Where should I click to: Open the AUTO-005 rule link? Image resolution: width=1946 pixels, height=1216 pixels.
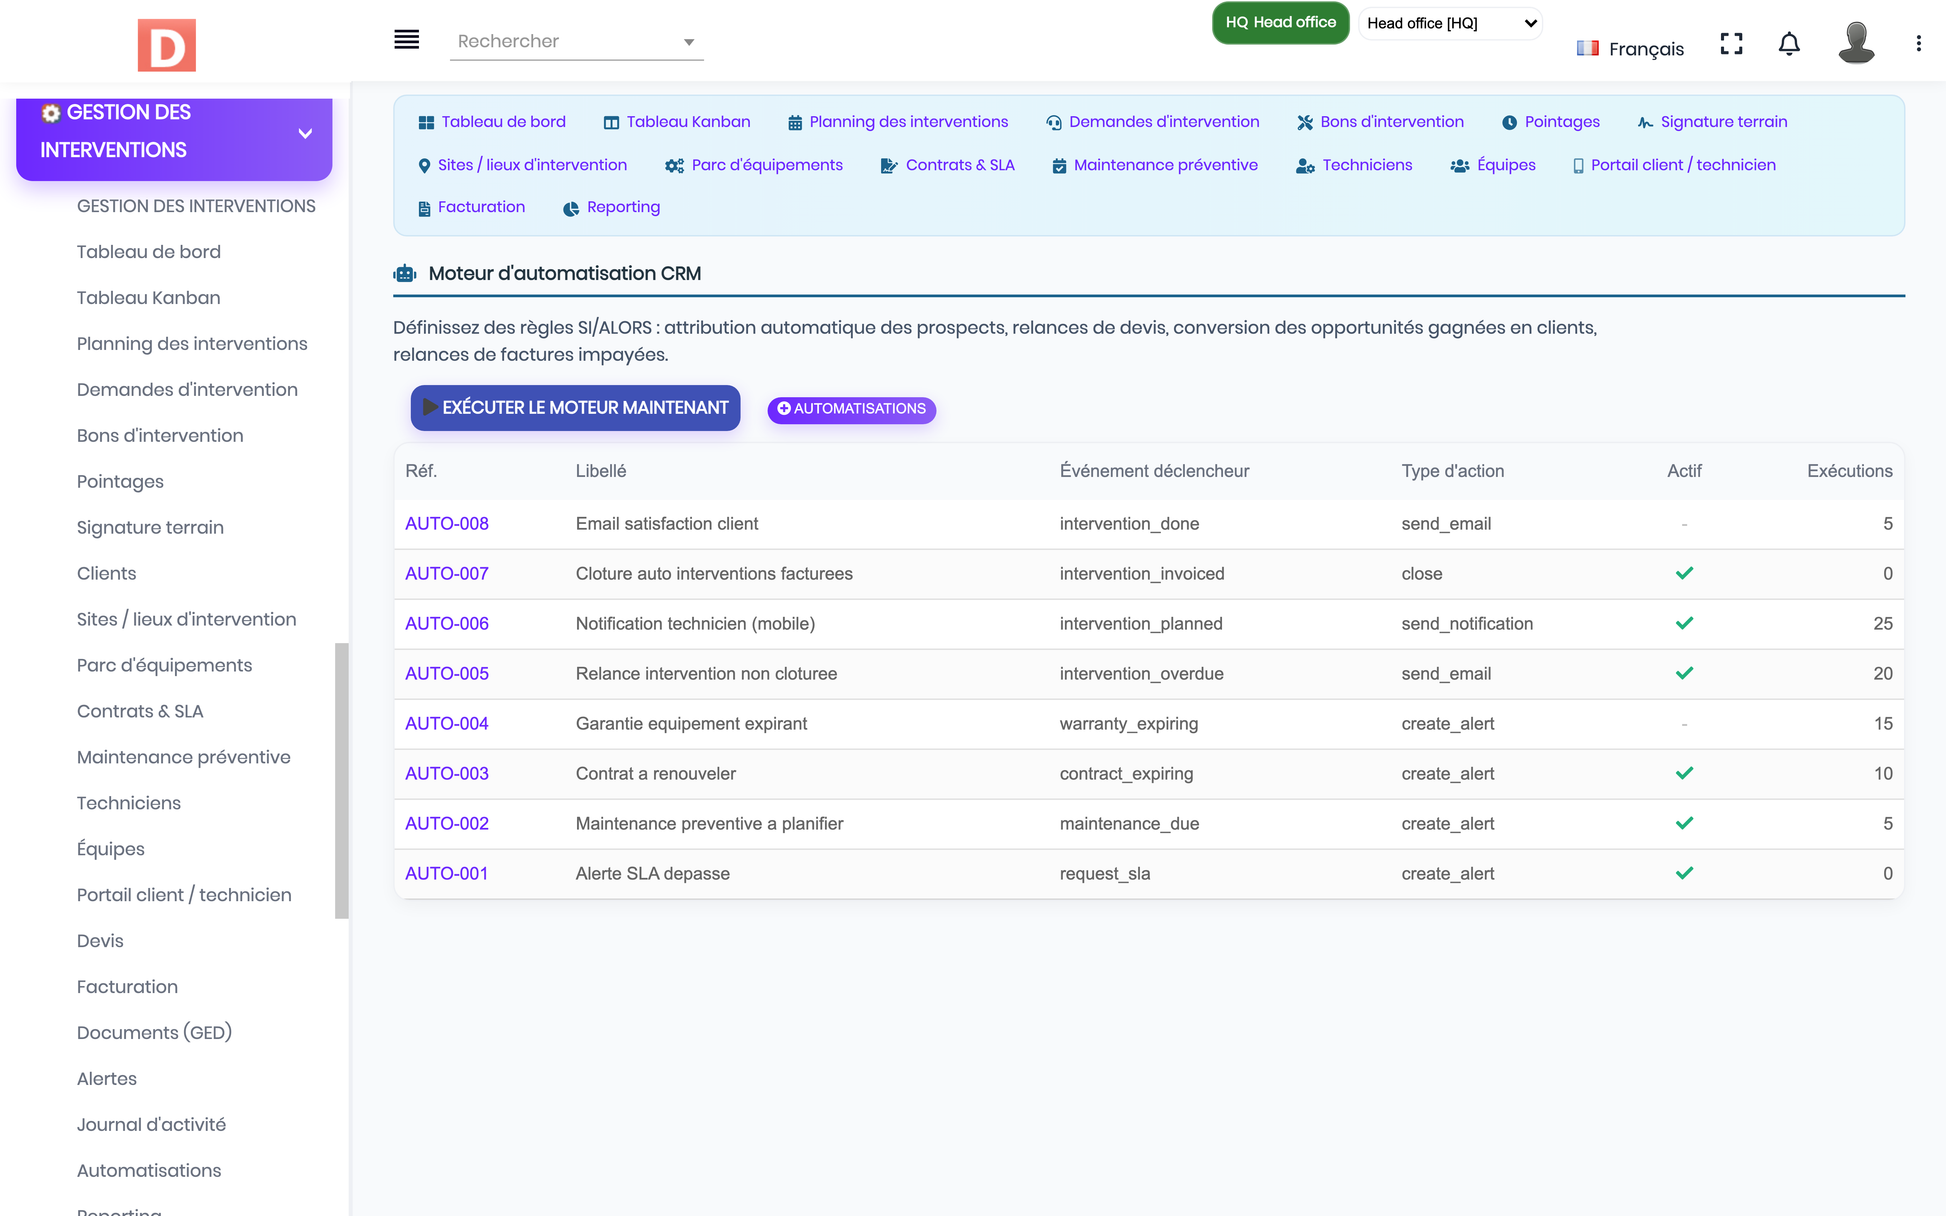coord(447,674)
